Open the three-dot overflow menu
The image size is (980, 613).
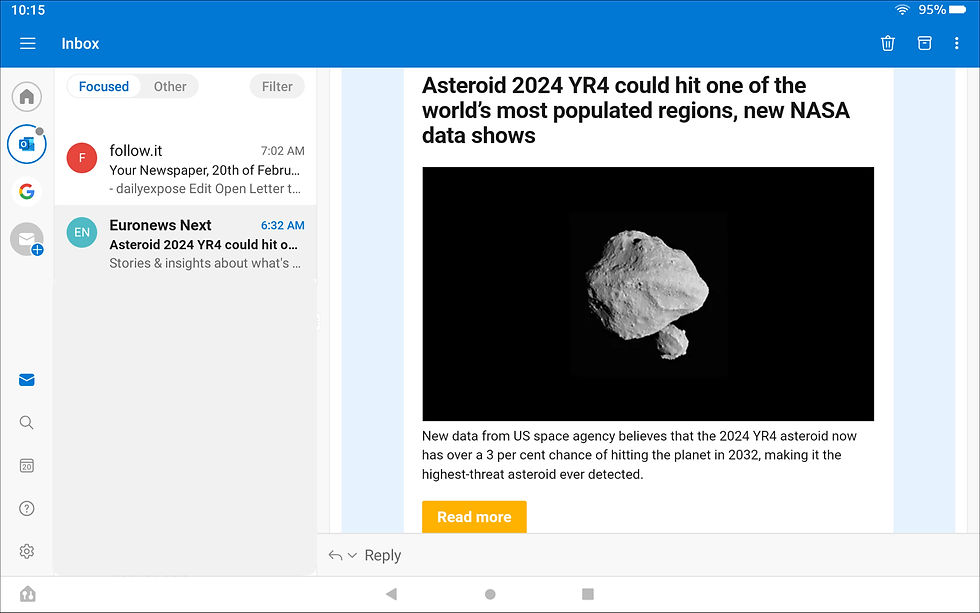956,43
